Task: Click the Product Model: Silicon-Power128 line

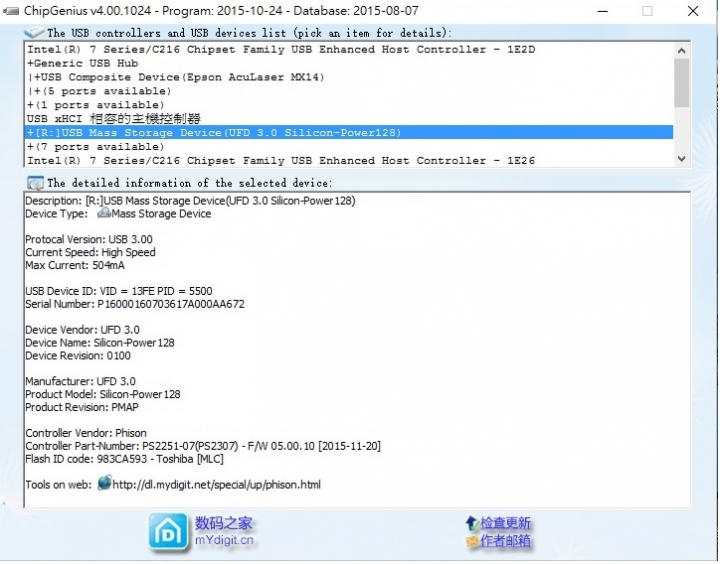Action: click(x=103, y=394)
